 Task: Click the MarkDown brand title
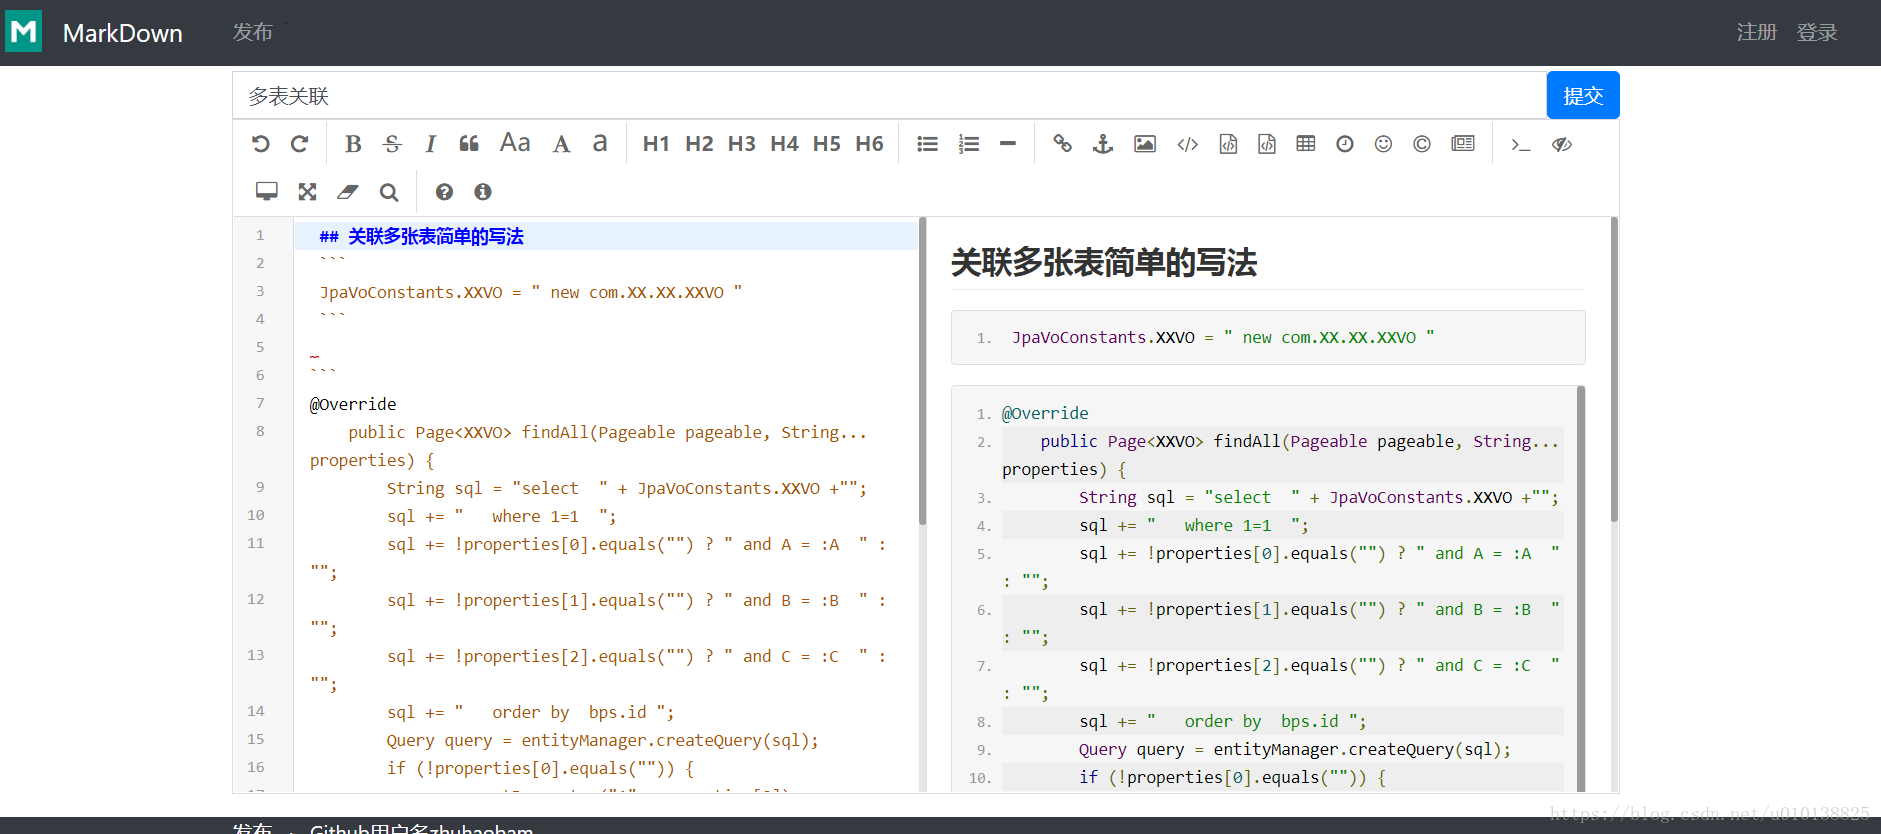coord(122,33)
